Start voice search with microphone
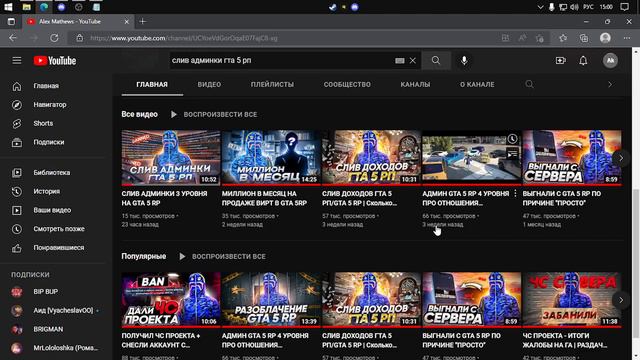The width and height of the screenshot is (640, 360). tap(464, 60)
